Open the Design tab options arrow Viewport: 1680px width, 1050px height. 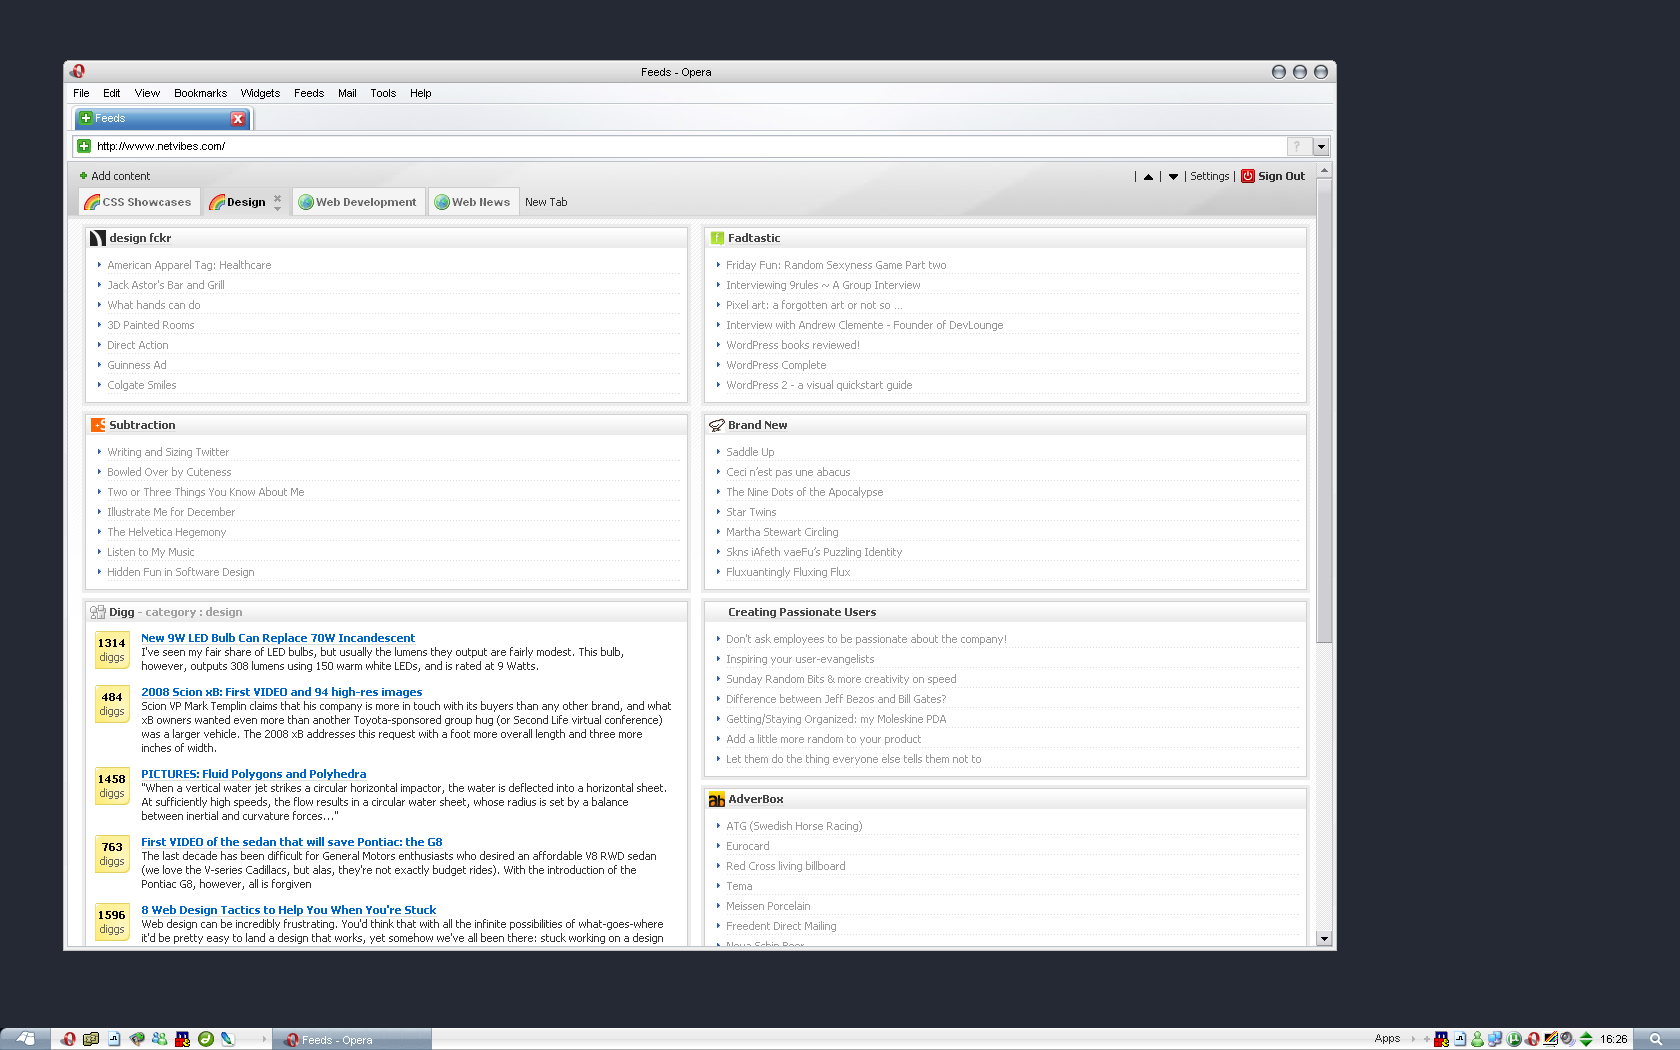point(278,208)
